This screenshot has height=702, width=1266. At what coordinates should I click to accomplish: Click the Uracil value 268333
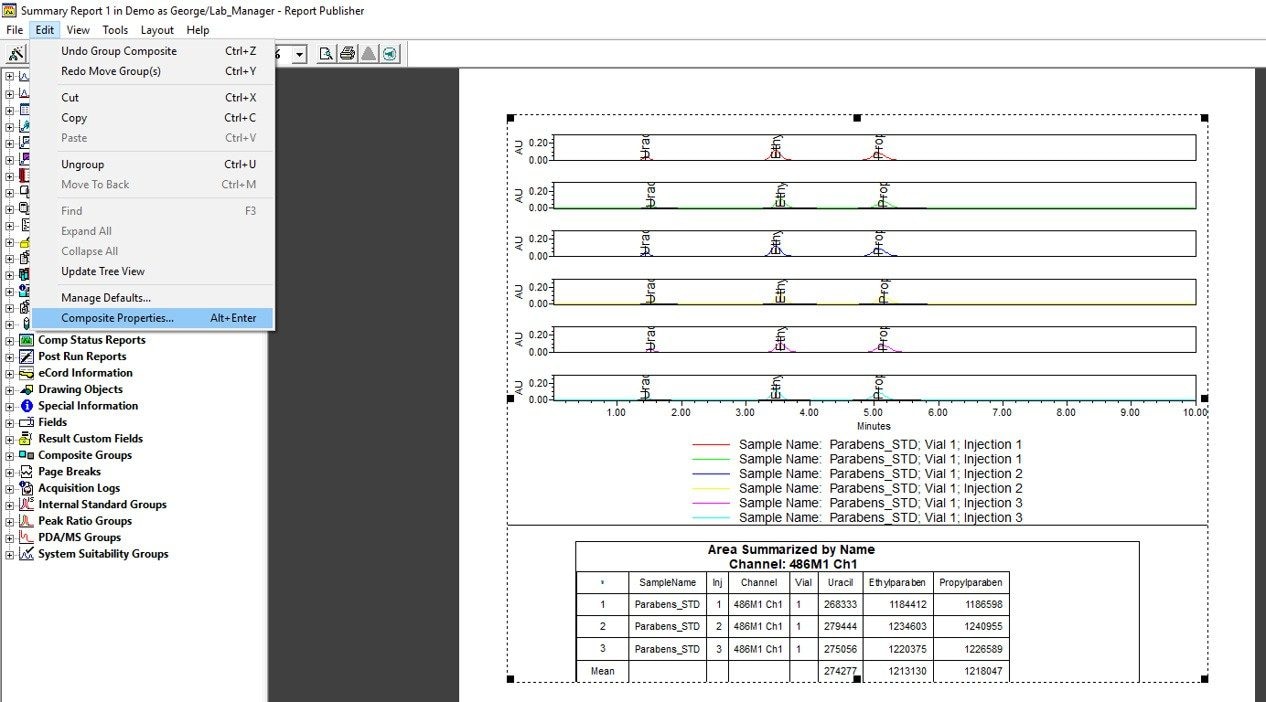click(840, 605)
